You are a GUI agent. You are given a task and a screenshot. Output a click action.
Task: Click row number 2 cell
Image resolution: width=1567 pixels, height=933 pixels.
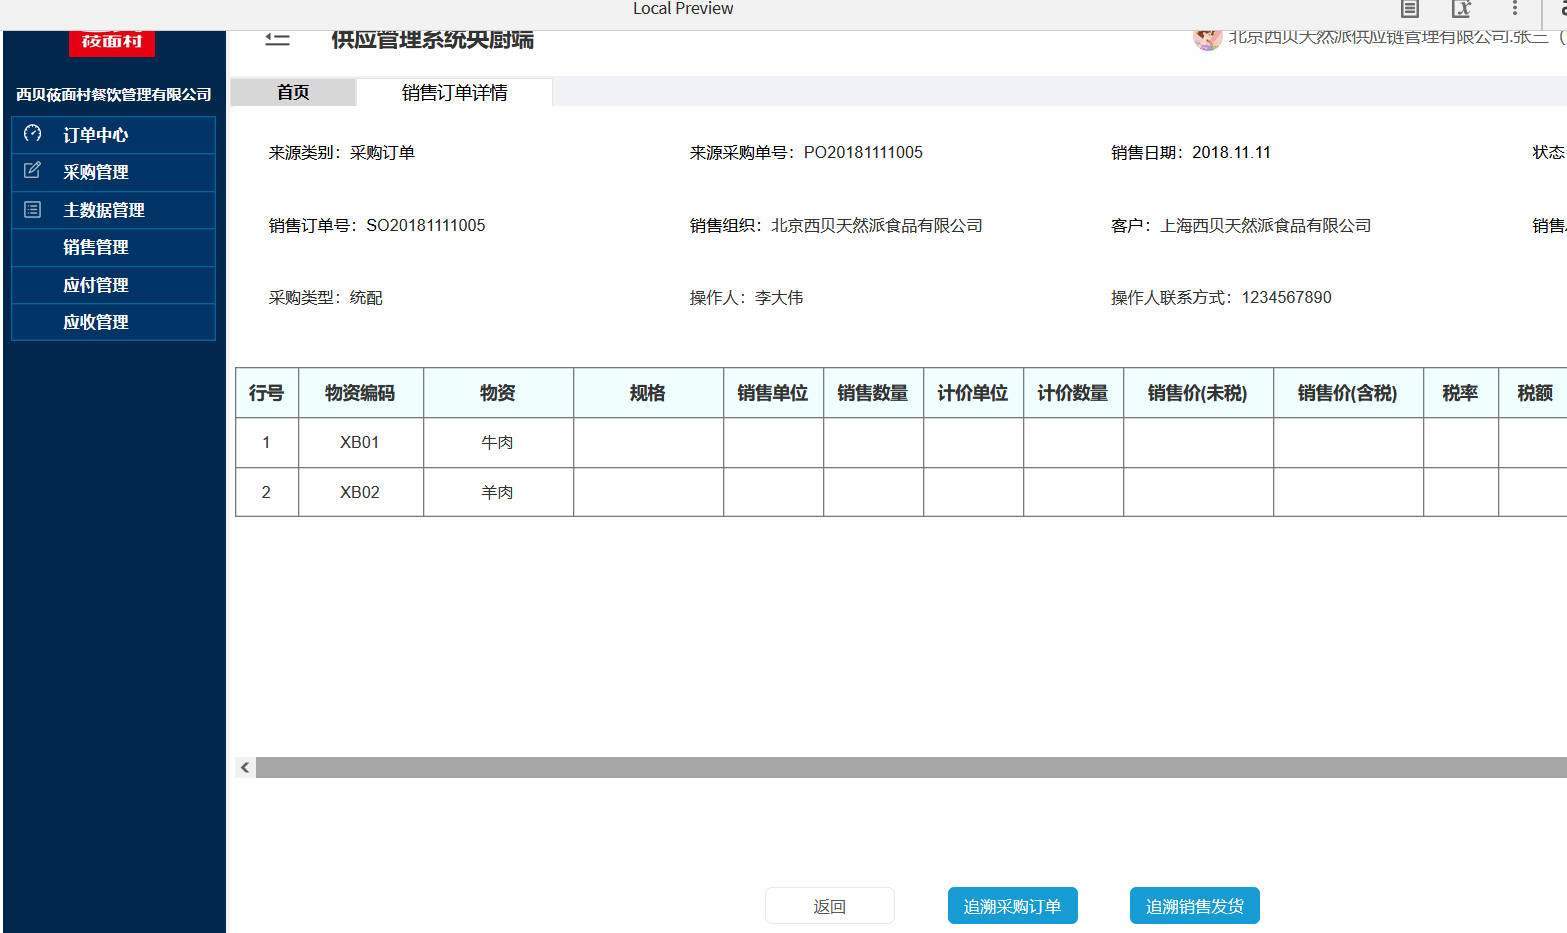[267, 492]
